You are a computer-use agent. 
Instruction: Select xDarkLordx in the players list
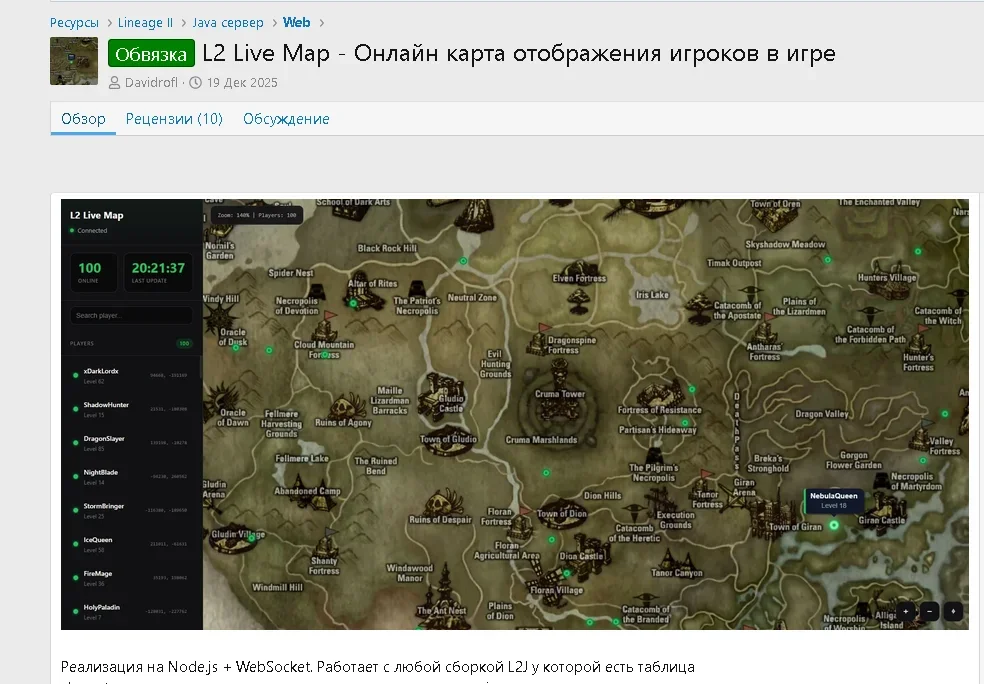pyautogui.click(x=131, y=375)
